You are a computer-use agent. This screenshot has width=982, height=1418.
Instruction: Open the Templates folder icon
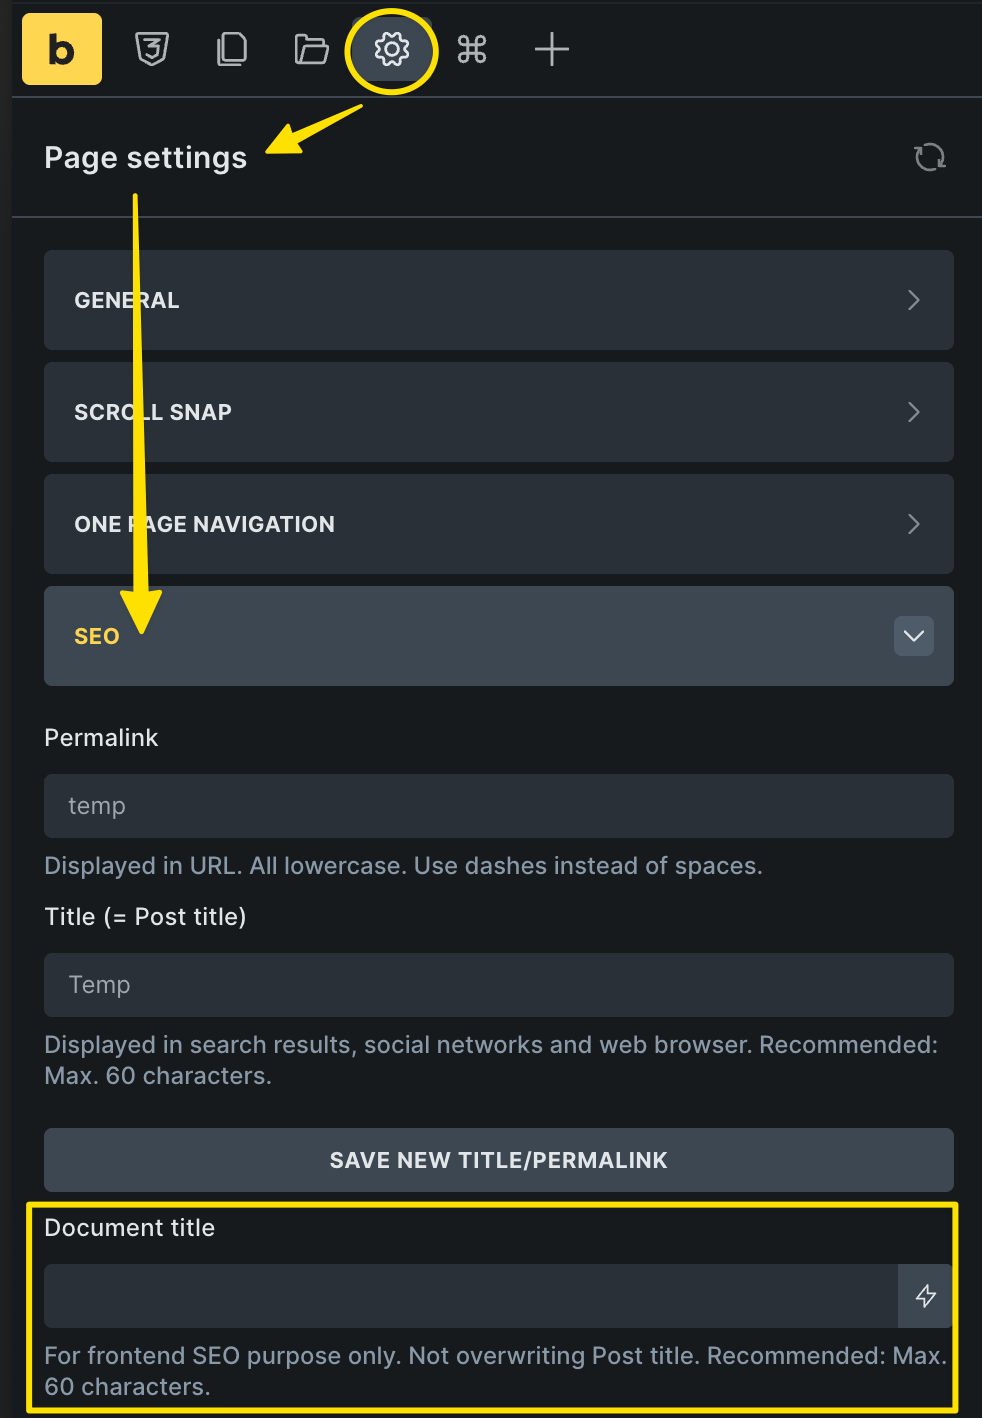tap(311, 49)
